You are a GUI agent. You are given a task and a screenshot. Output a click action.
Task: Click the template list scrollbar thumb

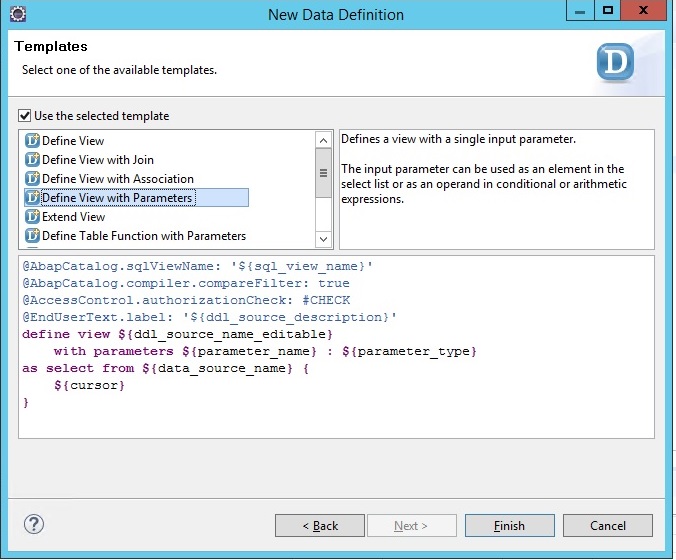323,173
